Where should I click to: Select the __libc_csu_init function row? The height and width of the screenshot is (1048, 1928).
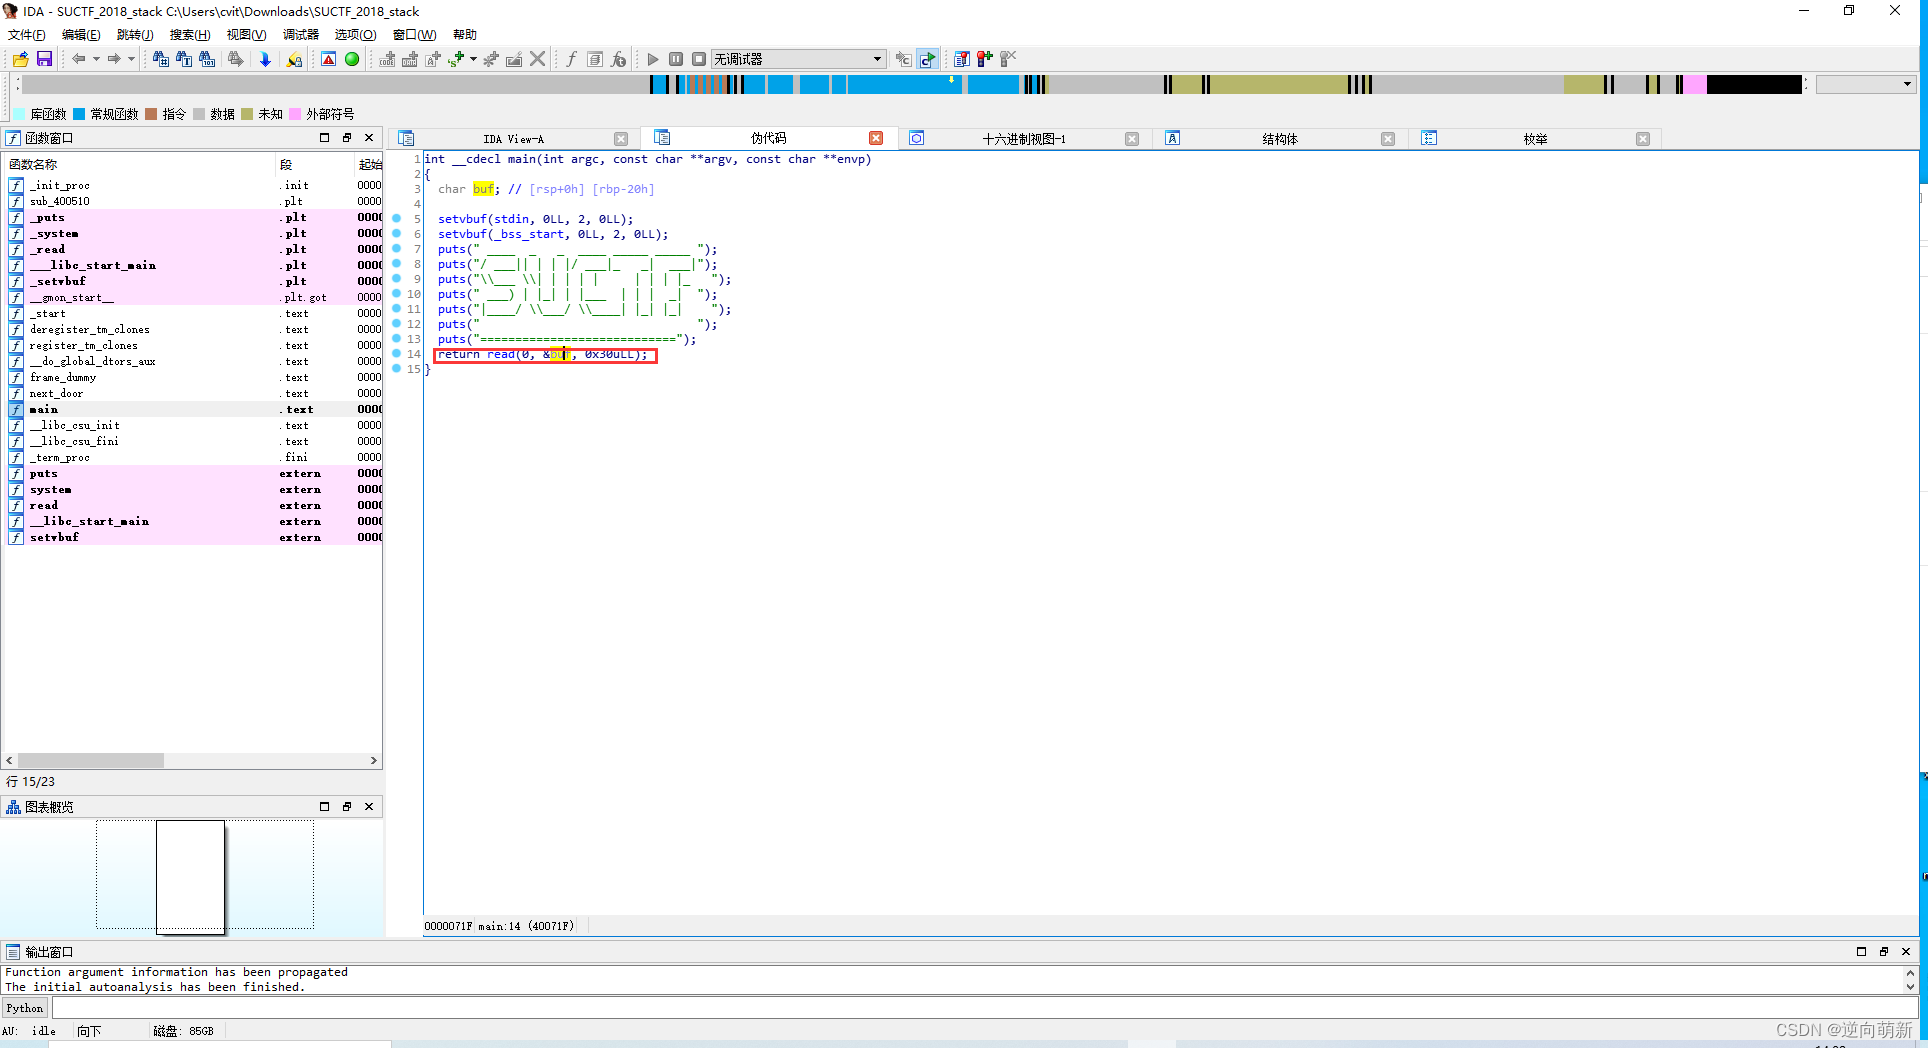coord(194,425)
